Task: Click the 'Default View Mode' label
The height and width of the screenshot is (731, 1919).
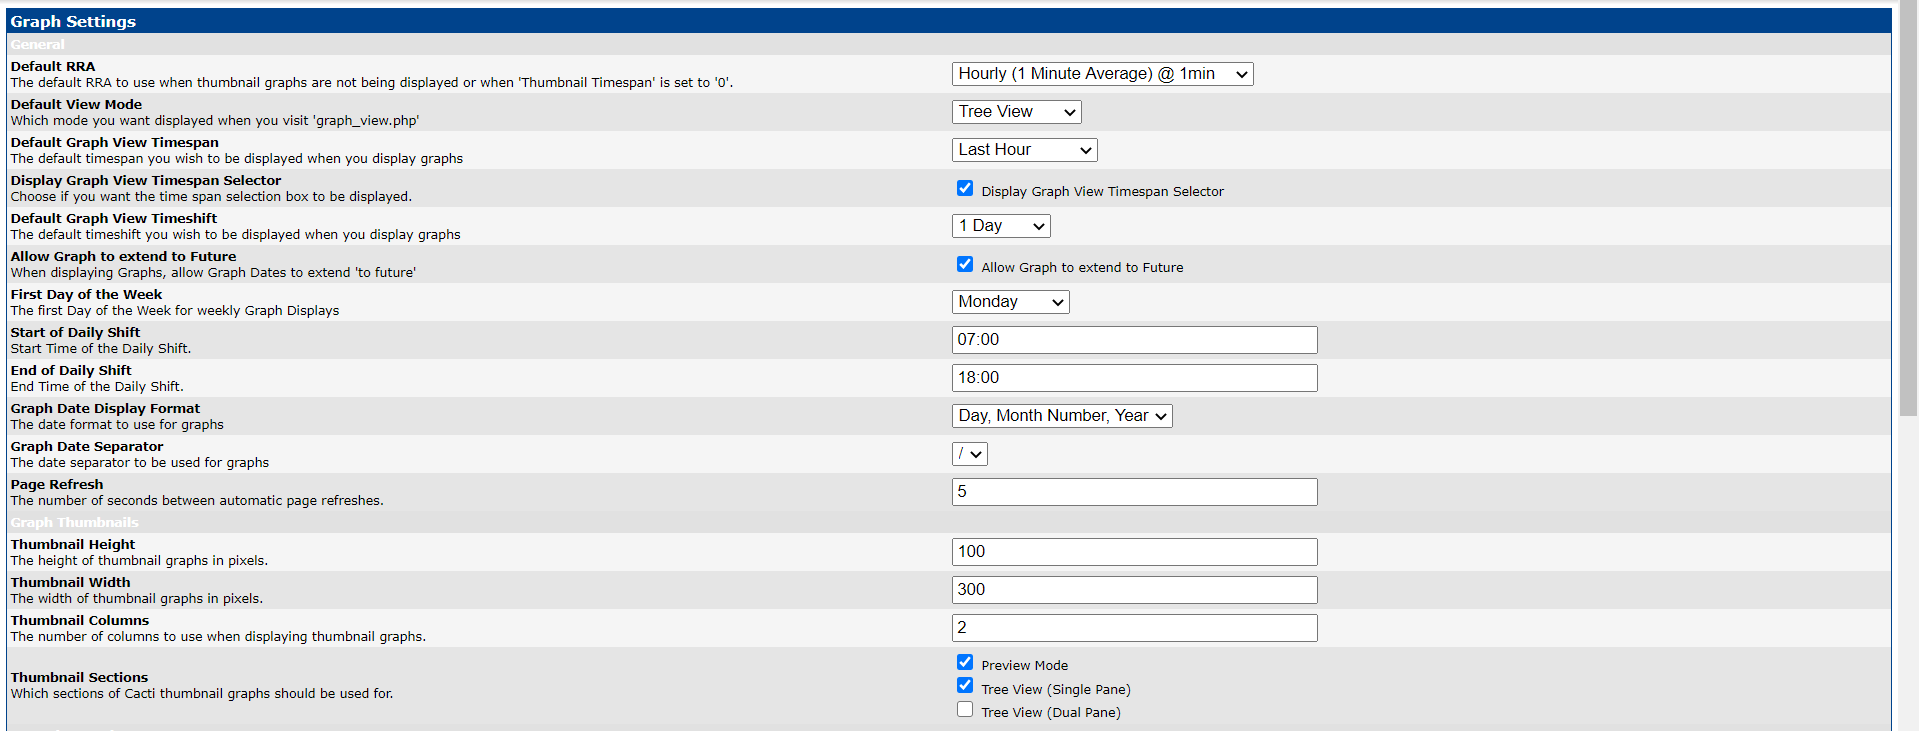Action: click(76, 104)
